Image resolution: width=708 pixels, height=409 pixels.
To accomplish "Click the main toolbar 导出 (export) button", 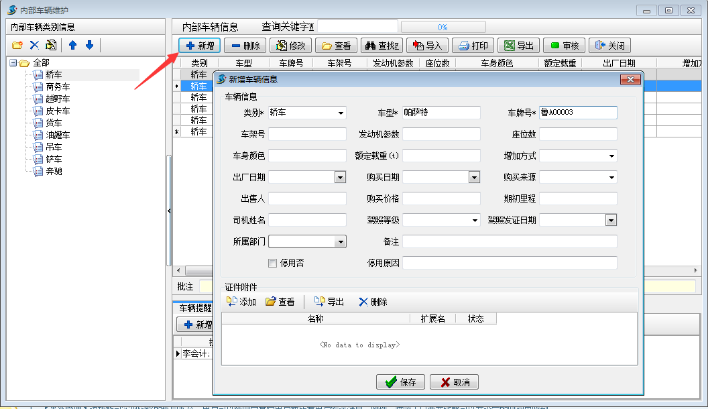I will point(519,46).
